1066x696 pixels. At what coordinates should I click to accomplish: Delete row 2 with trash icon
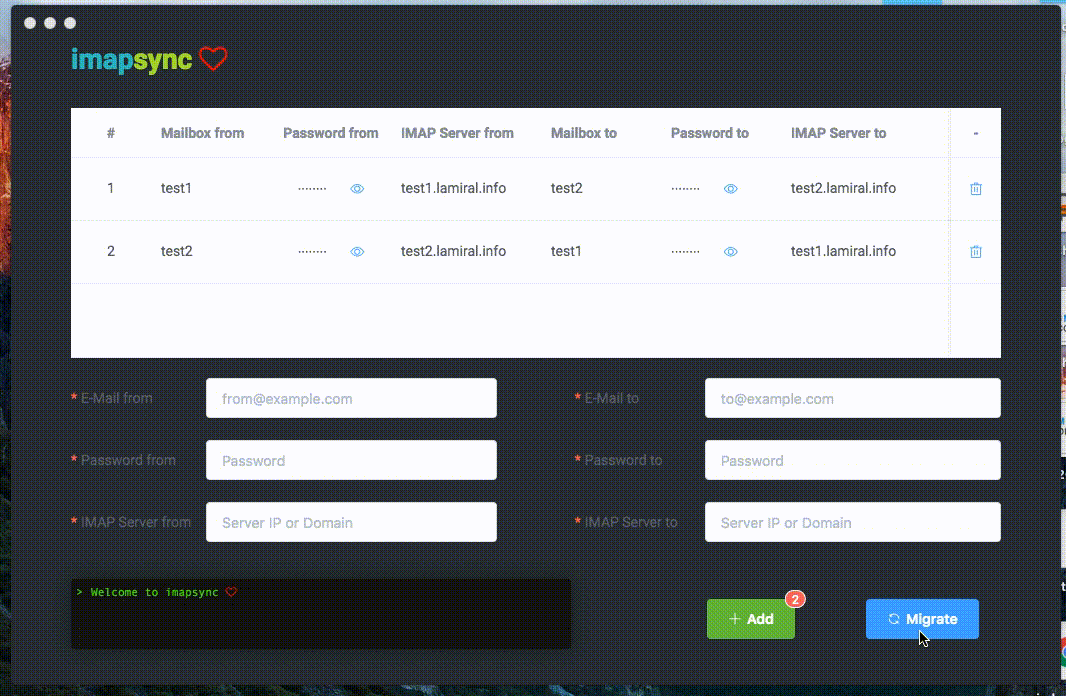pyautogui.click(x=976, y=251)
